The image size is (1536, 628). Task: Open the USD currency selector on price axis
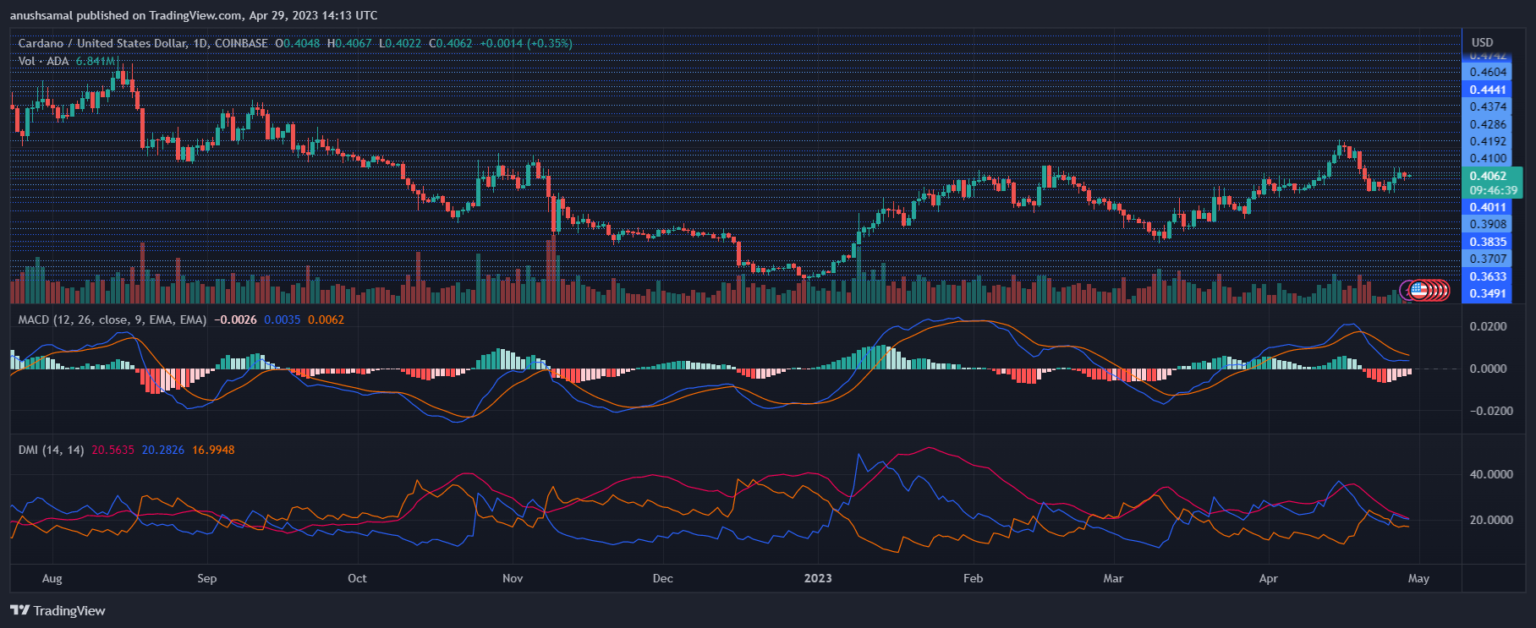pos(1482,42)
